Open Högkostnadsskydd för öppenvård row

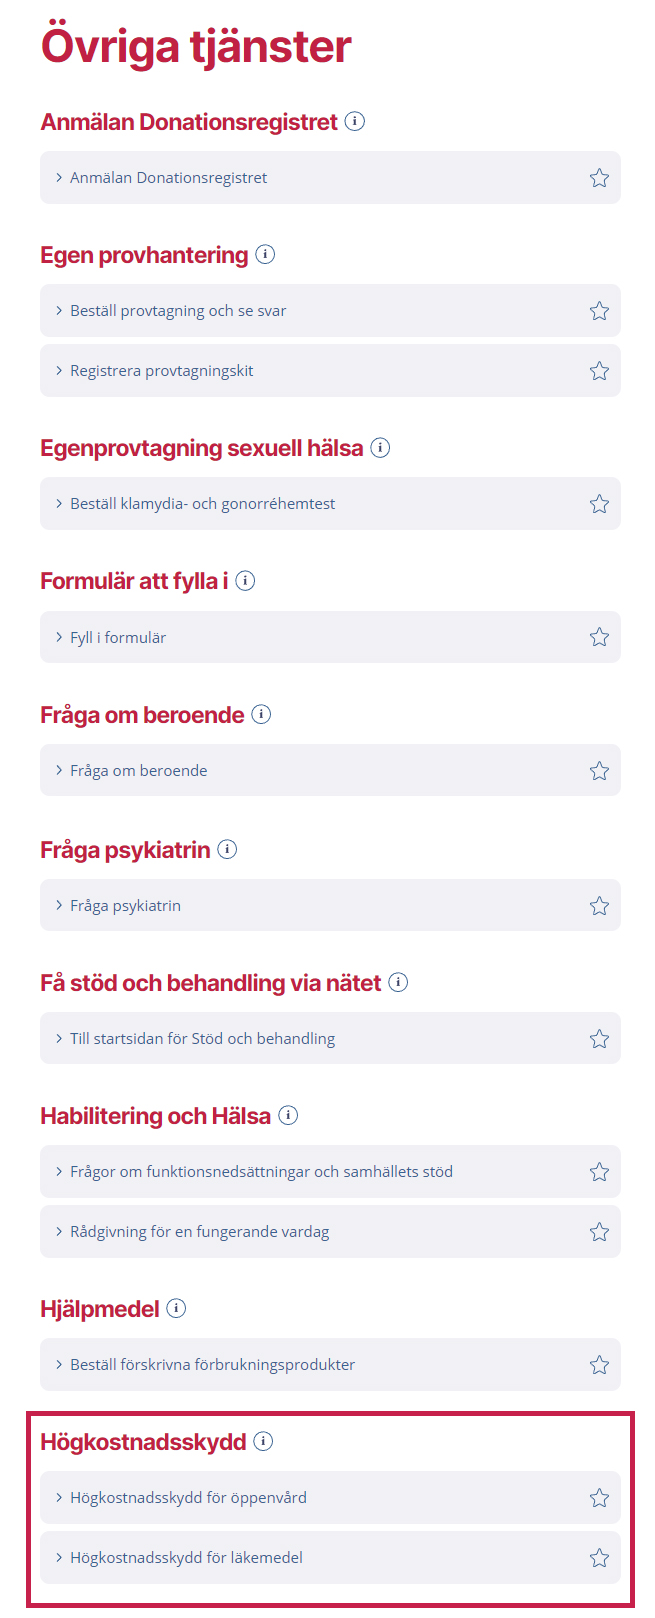[x=188, y=1498]
